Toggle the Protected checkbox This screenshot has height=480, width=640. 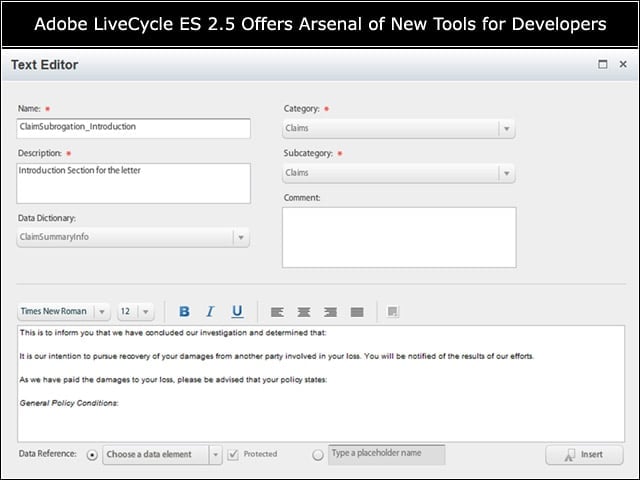(x=233, y=454)
